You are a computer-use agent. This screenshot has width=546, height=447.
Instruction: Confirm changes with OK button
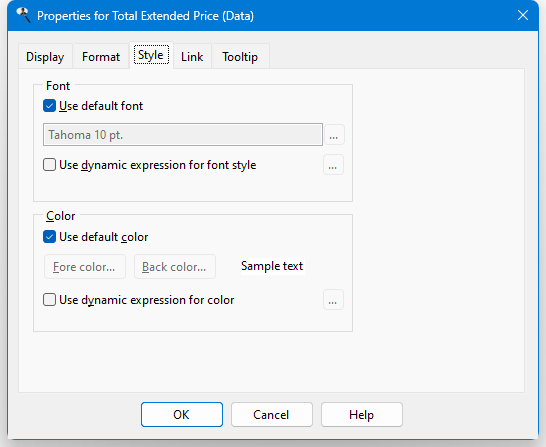coord(182,415)
